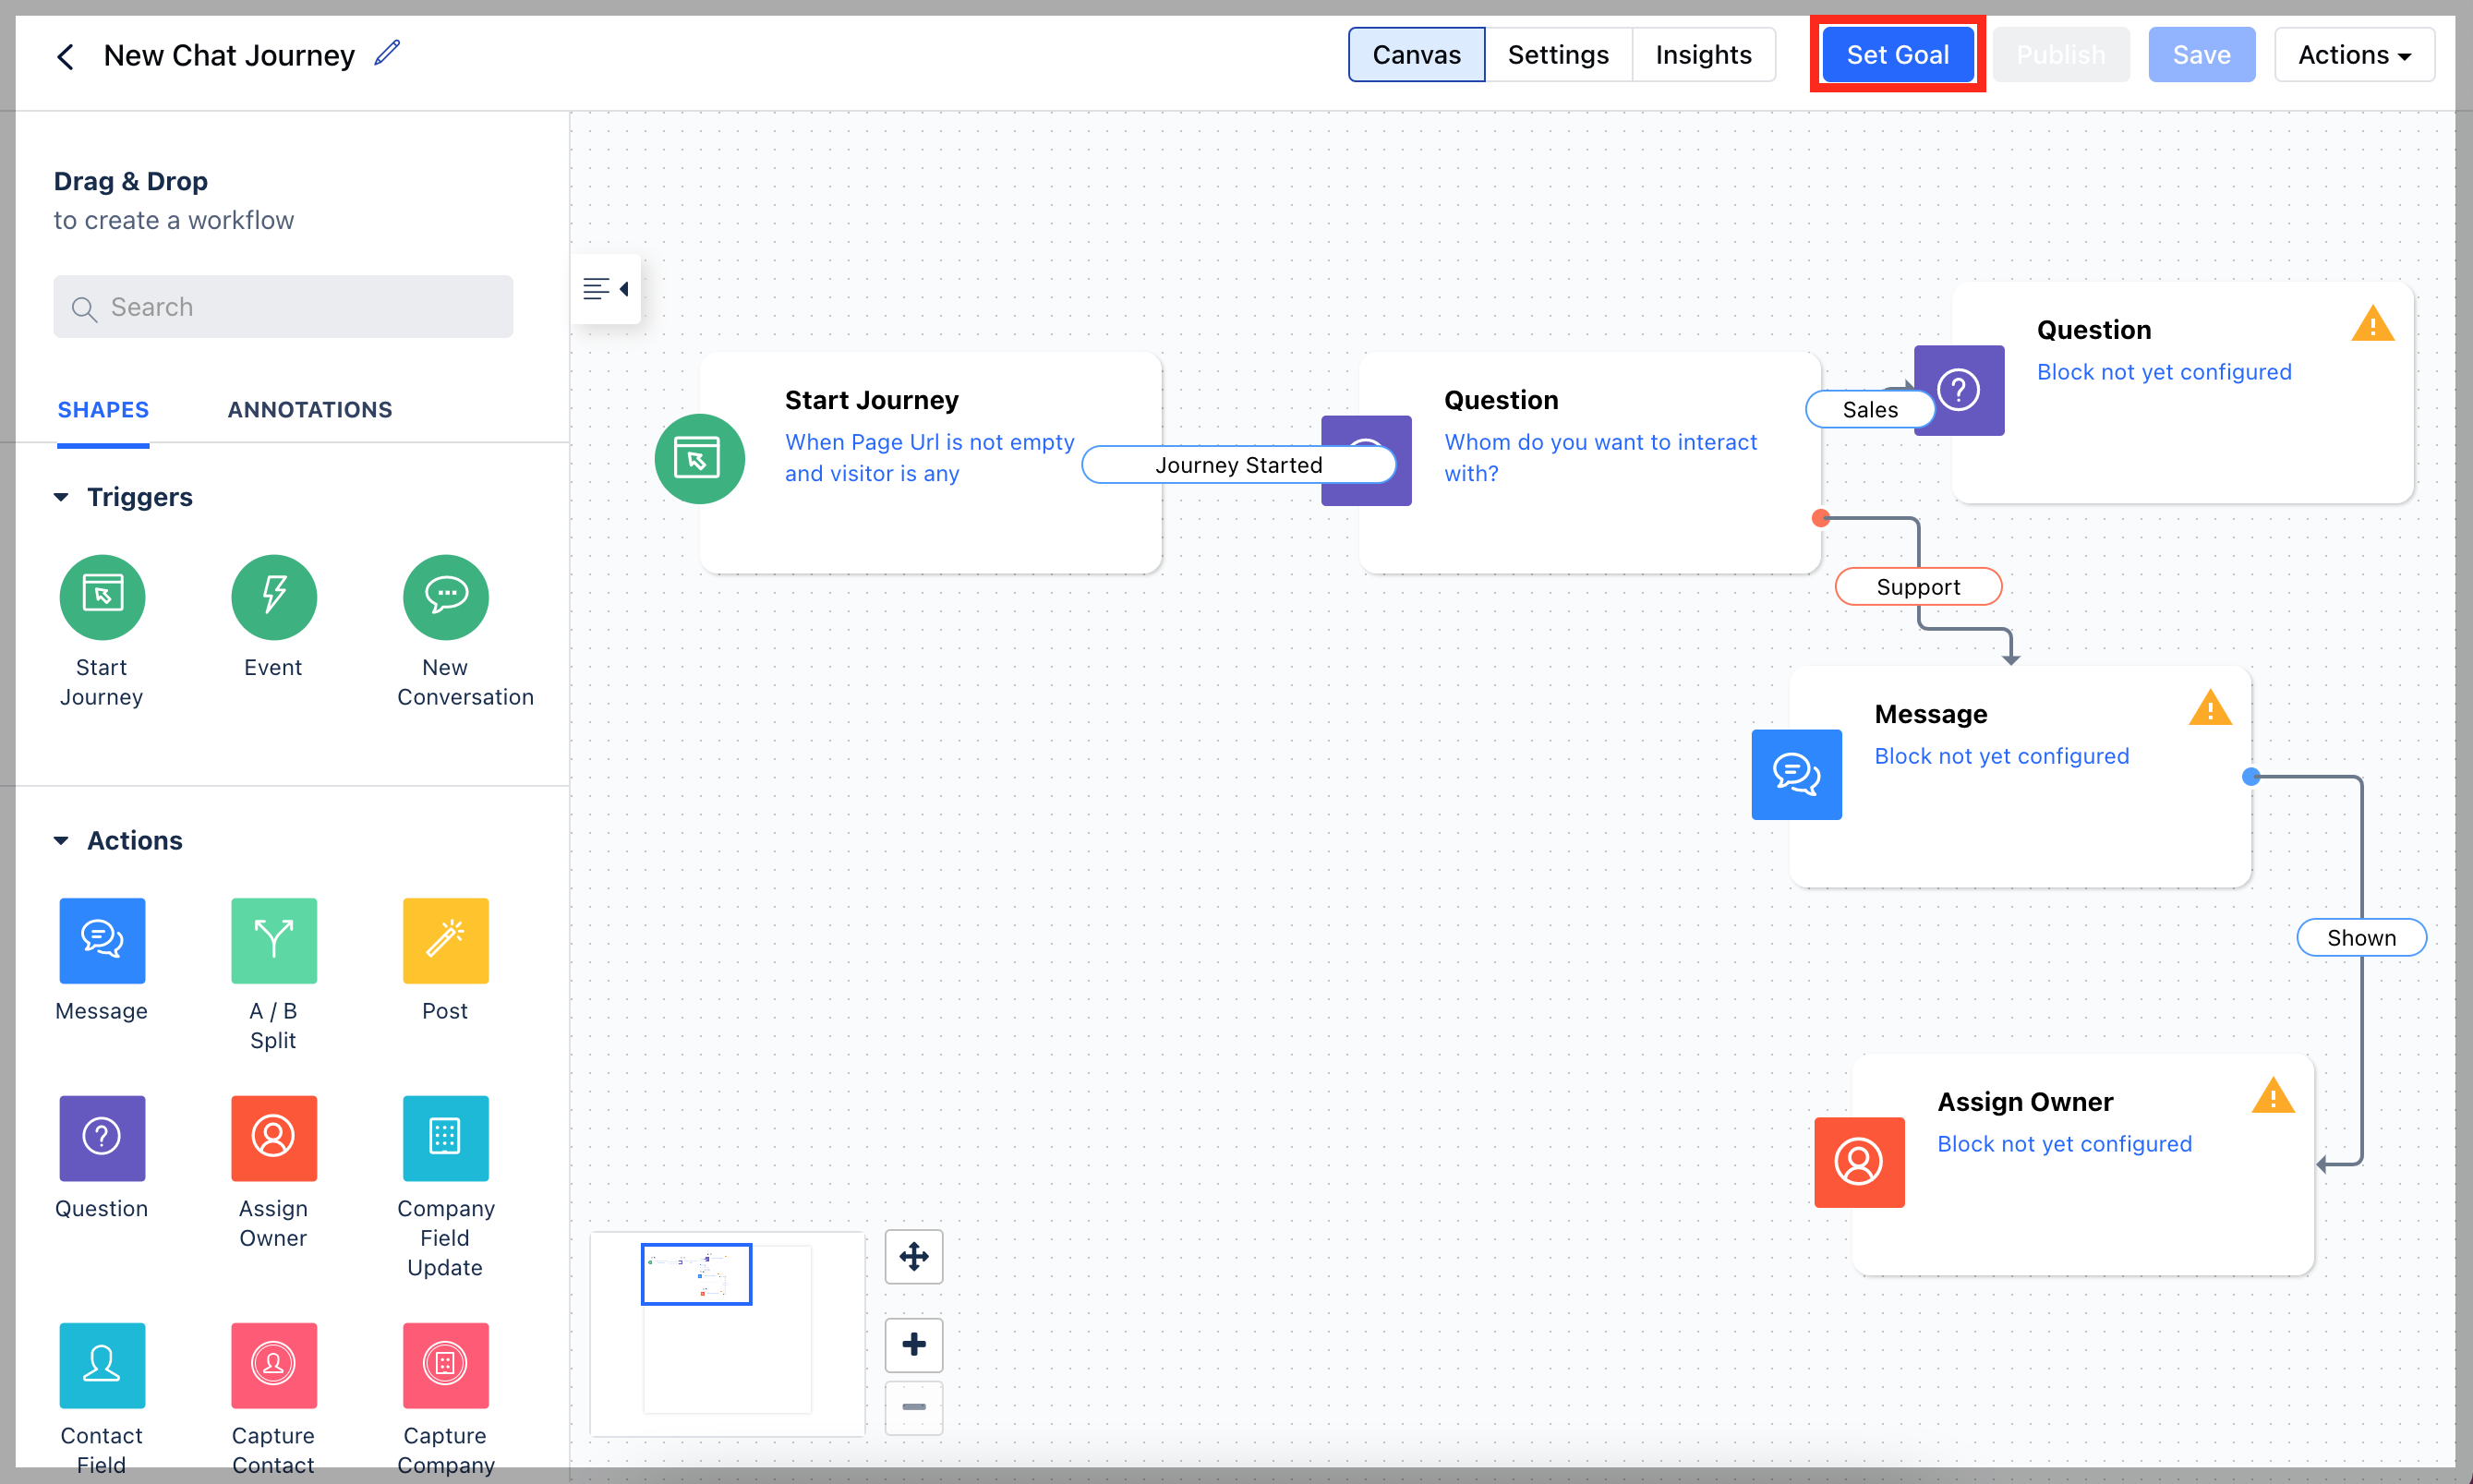Click the Publish button
Screen dimensions: 2473x1484
(x=2060, y=55)
